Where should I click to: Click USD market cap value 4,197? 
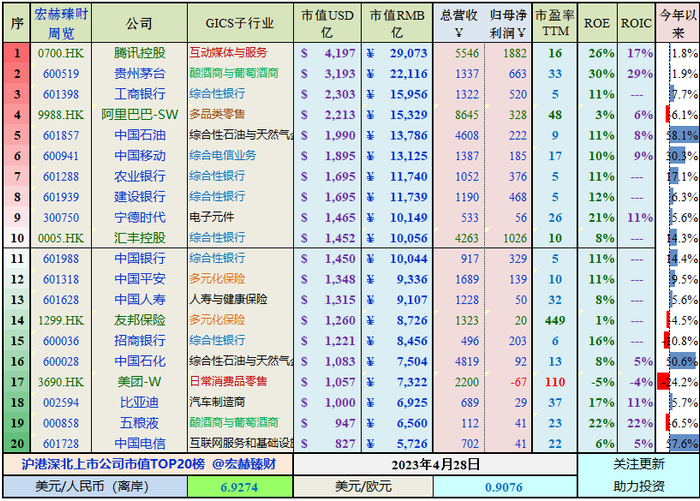[340, 53]
